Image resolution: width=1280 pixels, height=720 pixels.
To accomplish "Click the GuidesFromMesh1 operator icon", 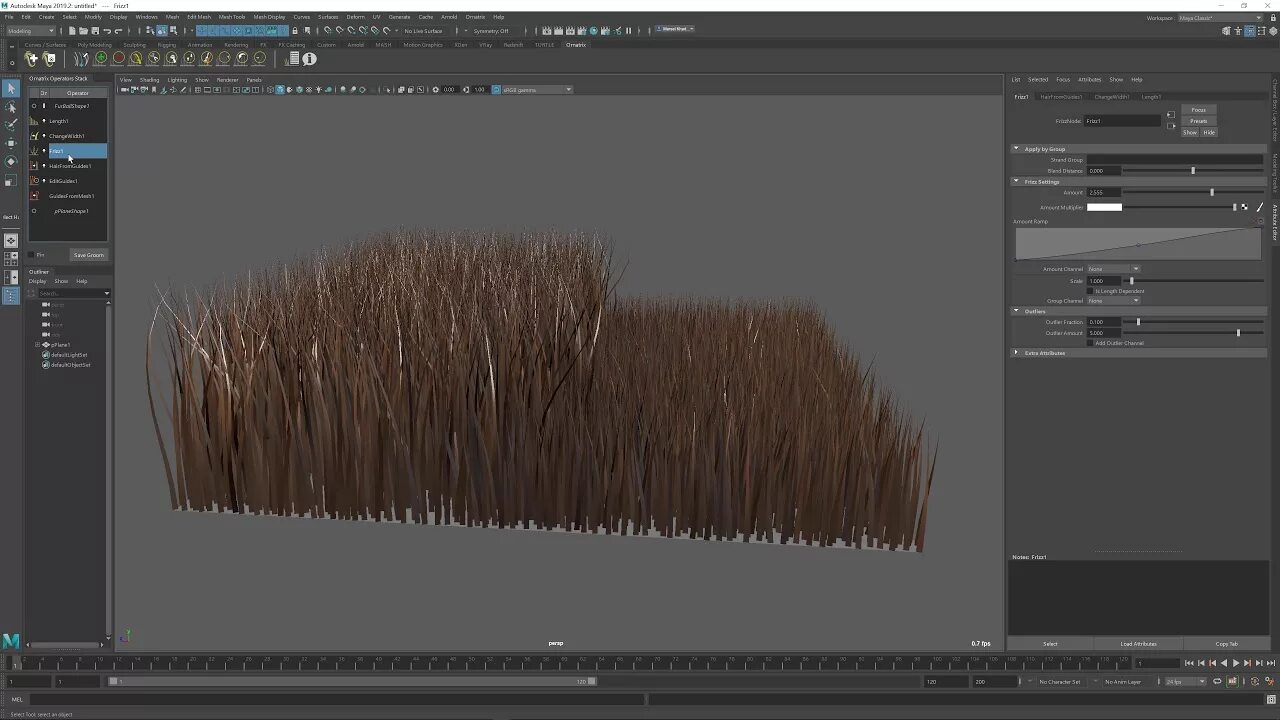I will (x=34, y=196).
